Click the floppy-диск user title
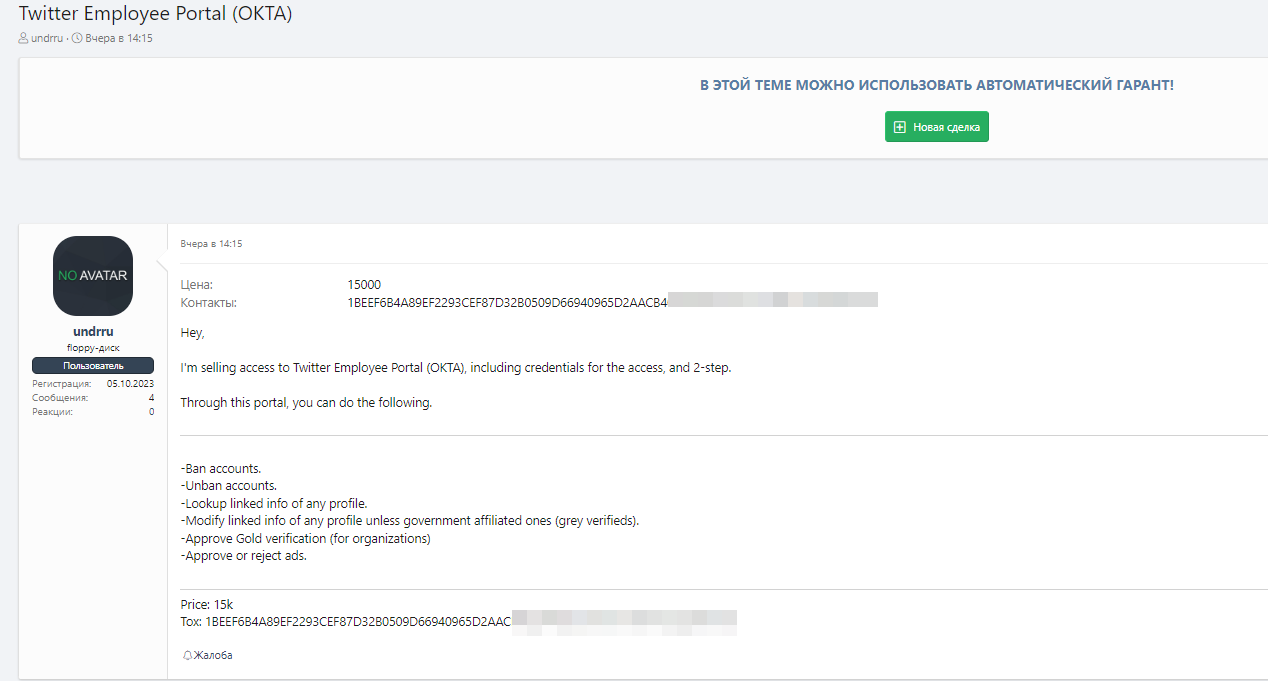 93,347
